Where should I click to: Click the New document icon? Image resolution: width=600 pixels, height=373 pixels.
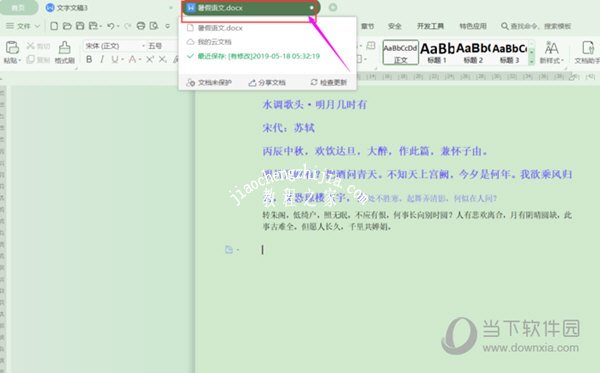(x=54, y=26)
